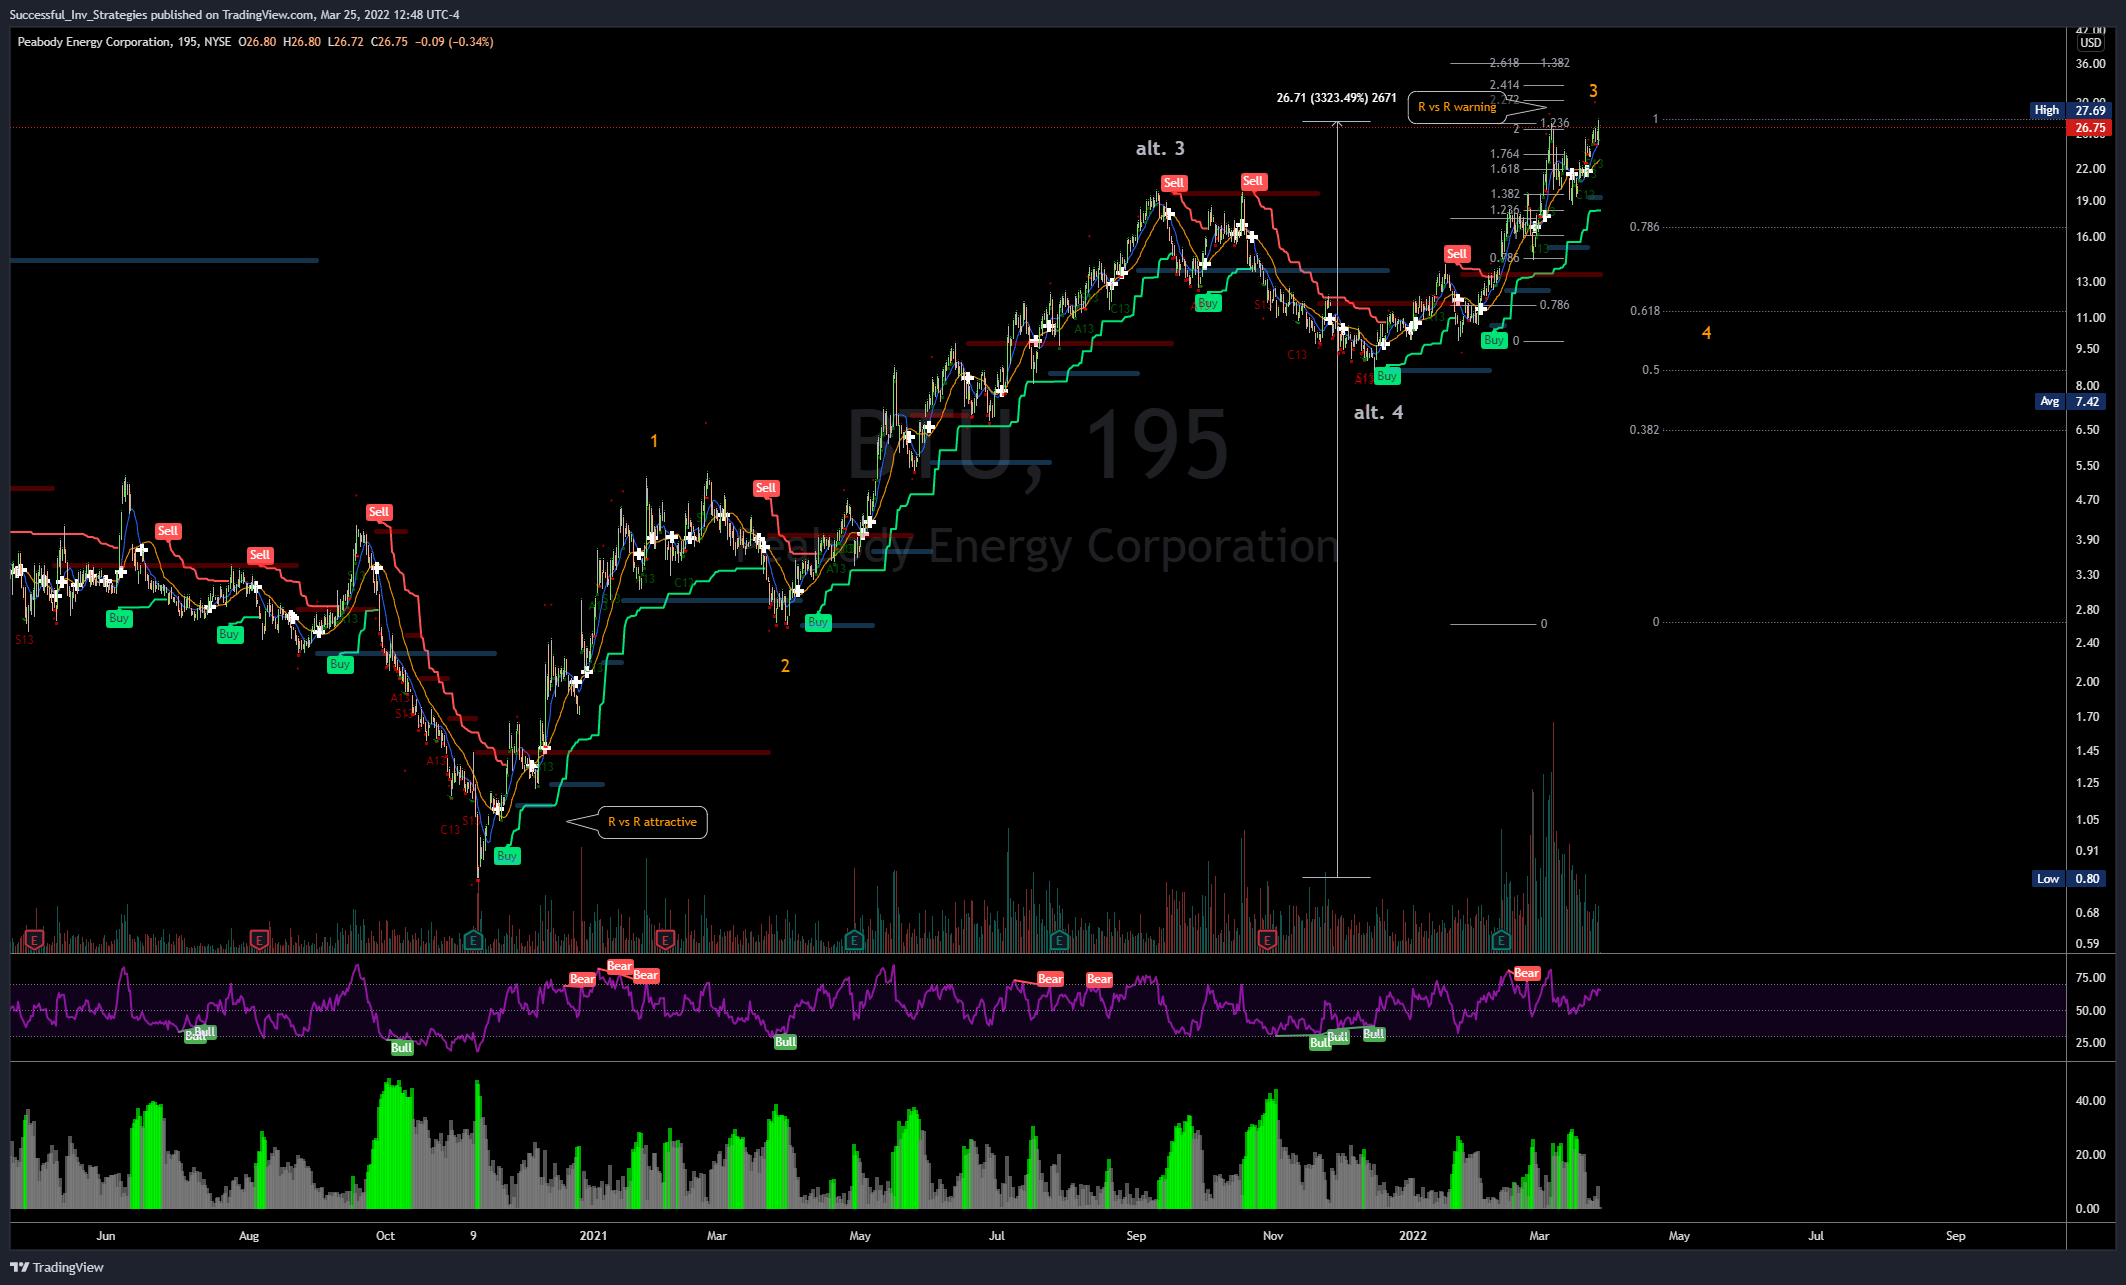Screen dimensions: 2126x1285
Task: Click the 1.764 Fibonacci extension label
Action: coord(1504,154)
